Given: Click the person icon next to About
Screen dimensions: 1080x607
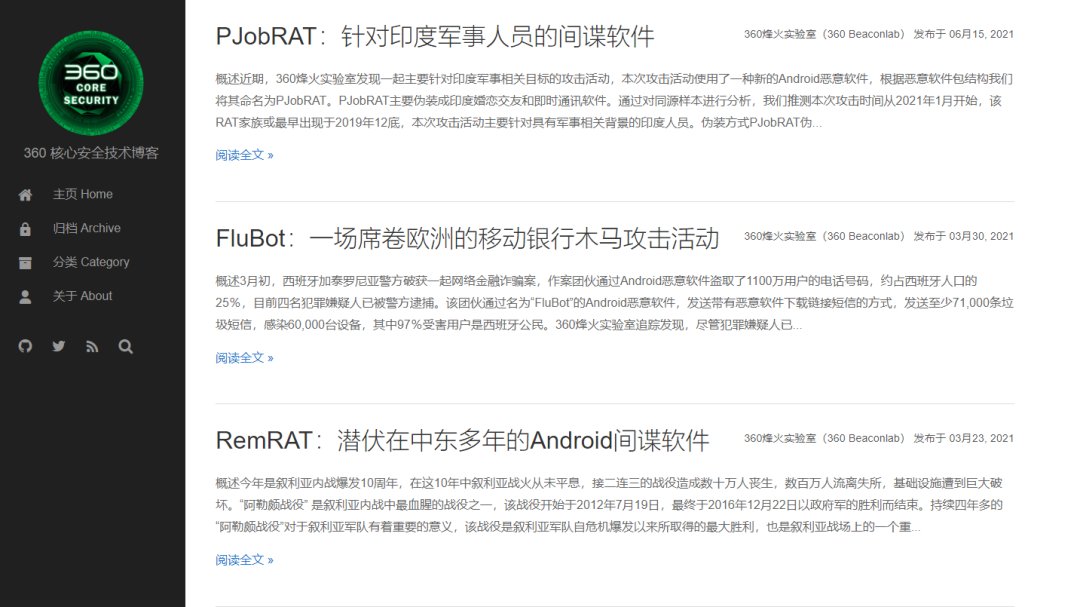Looking at the screenshot, I should pos(25,296).
